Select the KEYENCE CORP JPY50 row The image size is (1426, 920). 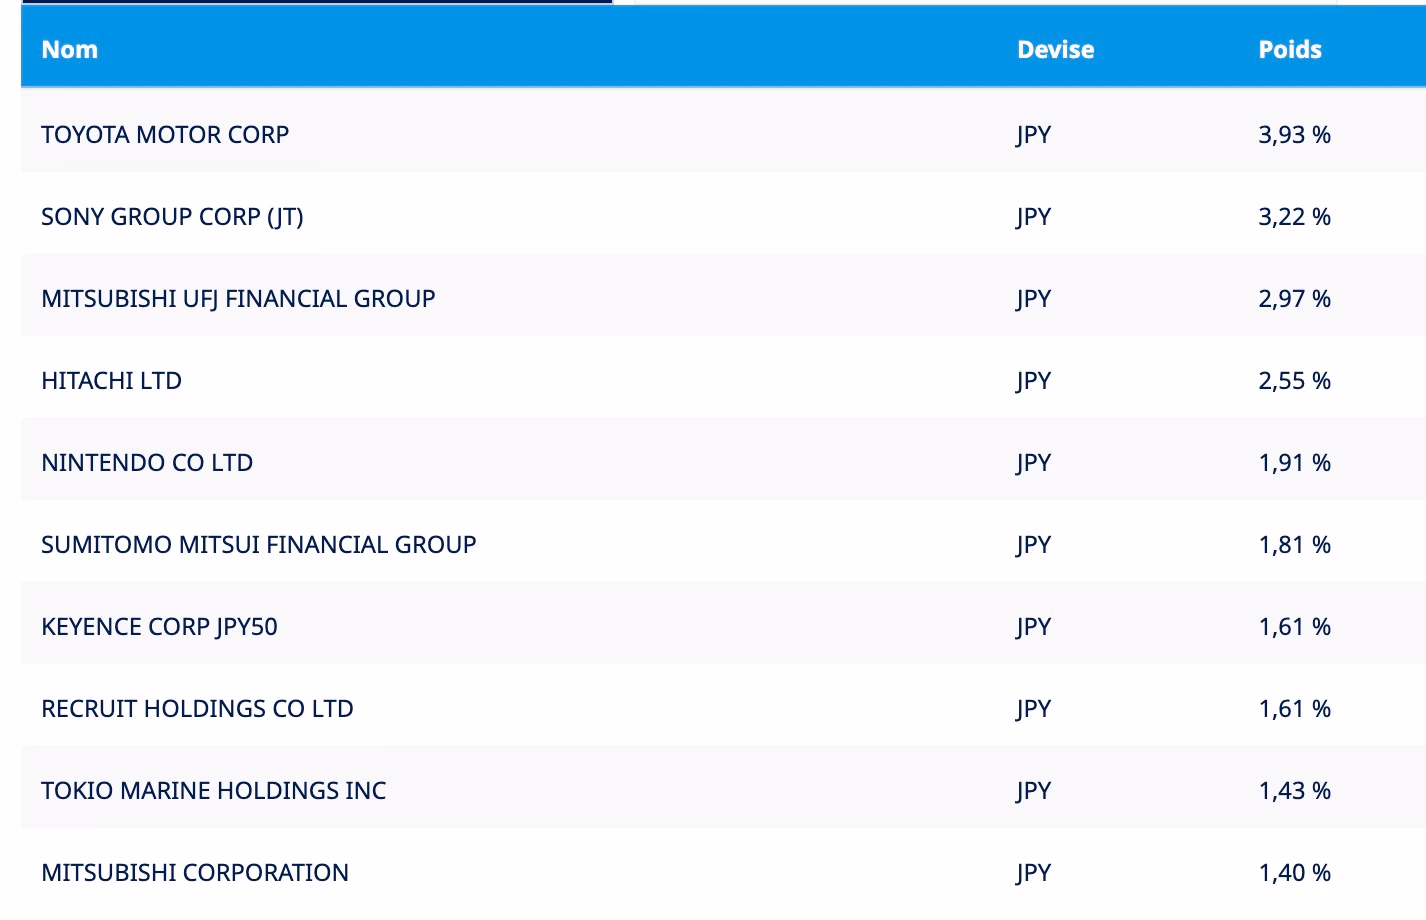point(159,626)
